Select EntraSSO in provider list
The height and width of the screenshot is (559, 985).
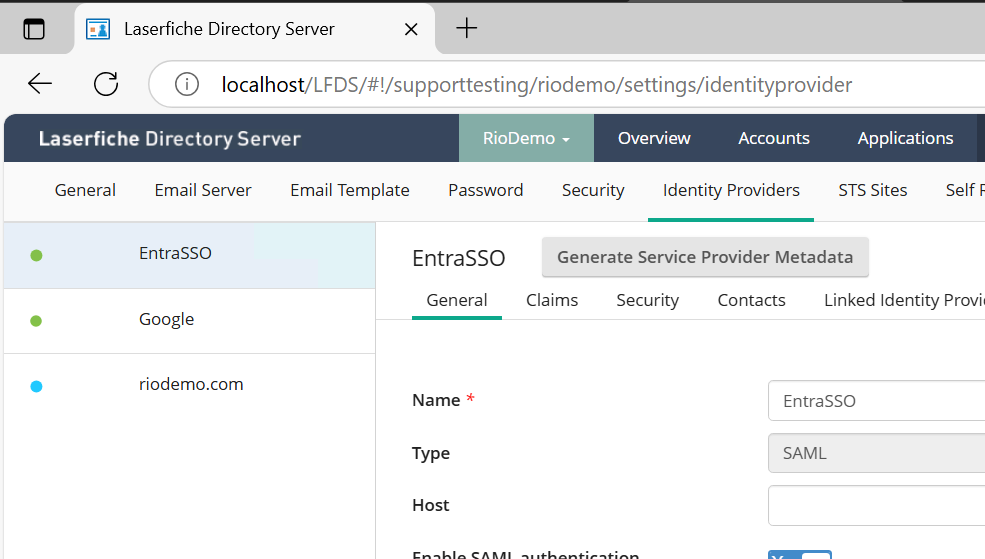pyautogui.click(x=190, y=255)
